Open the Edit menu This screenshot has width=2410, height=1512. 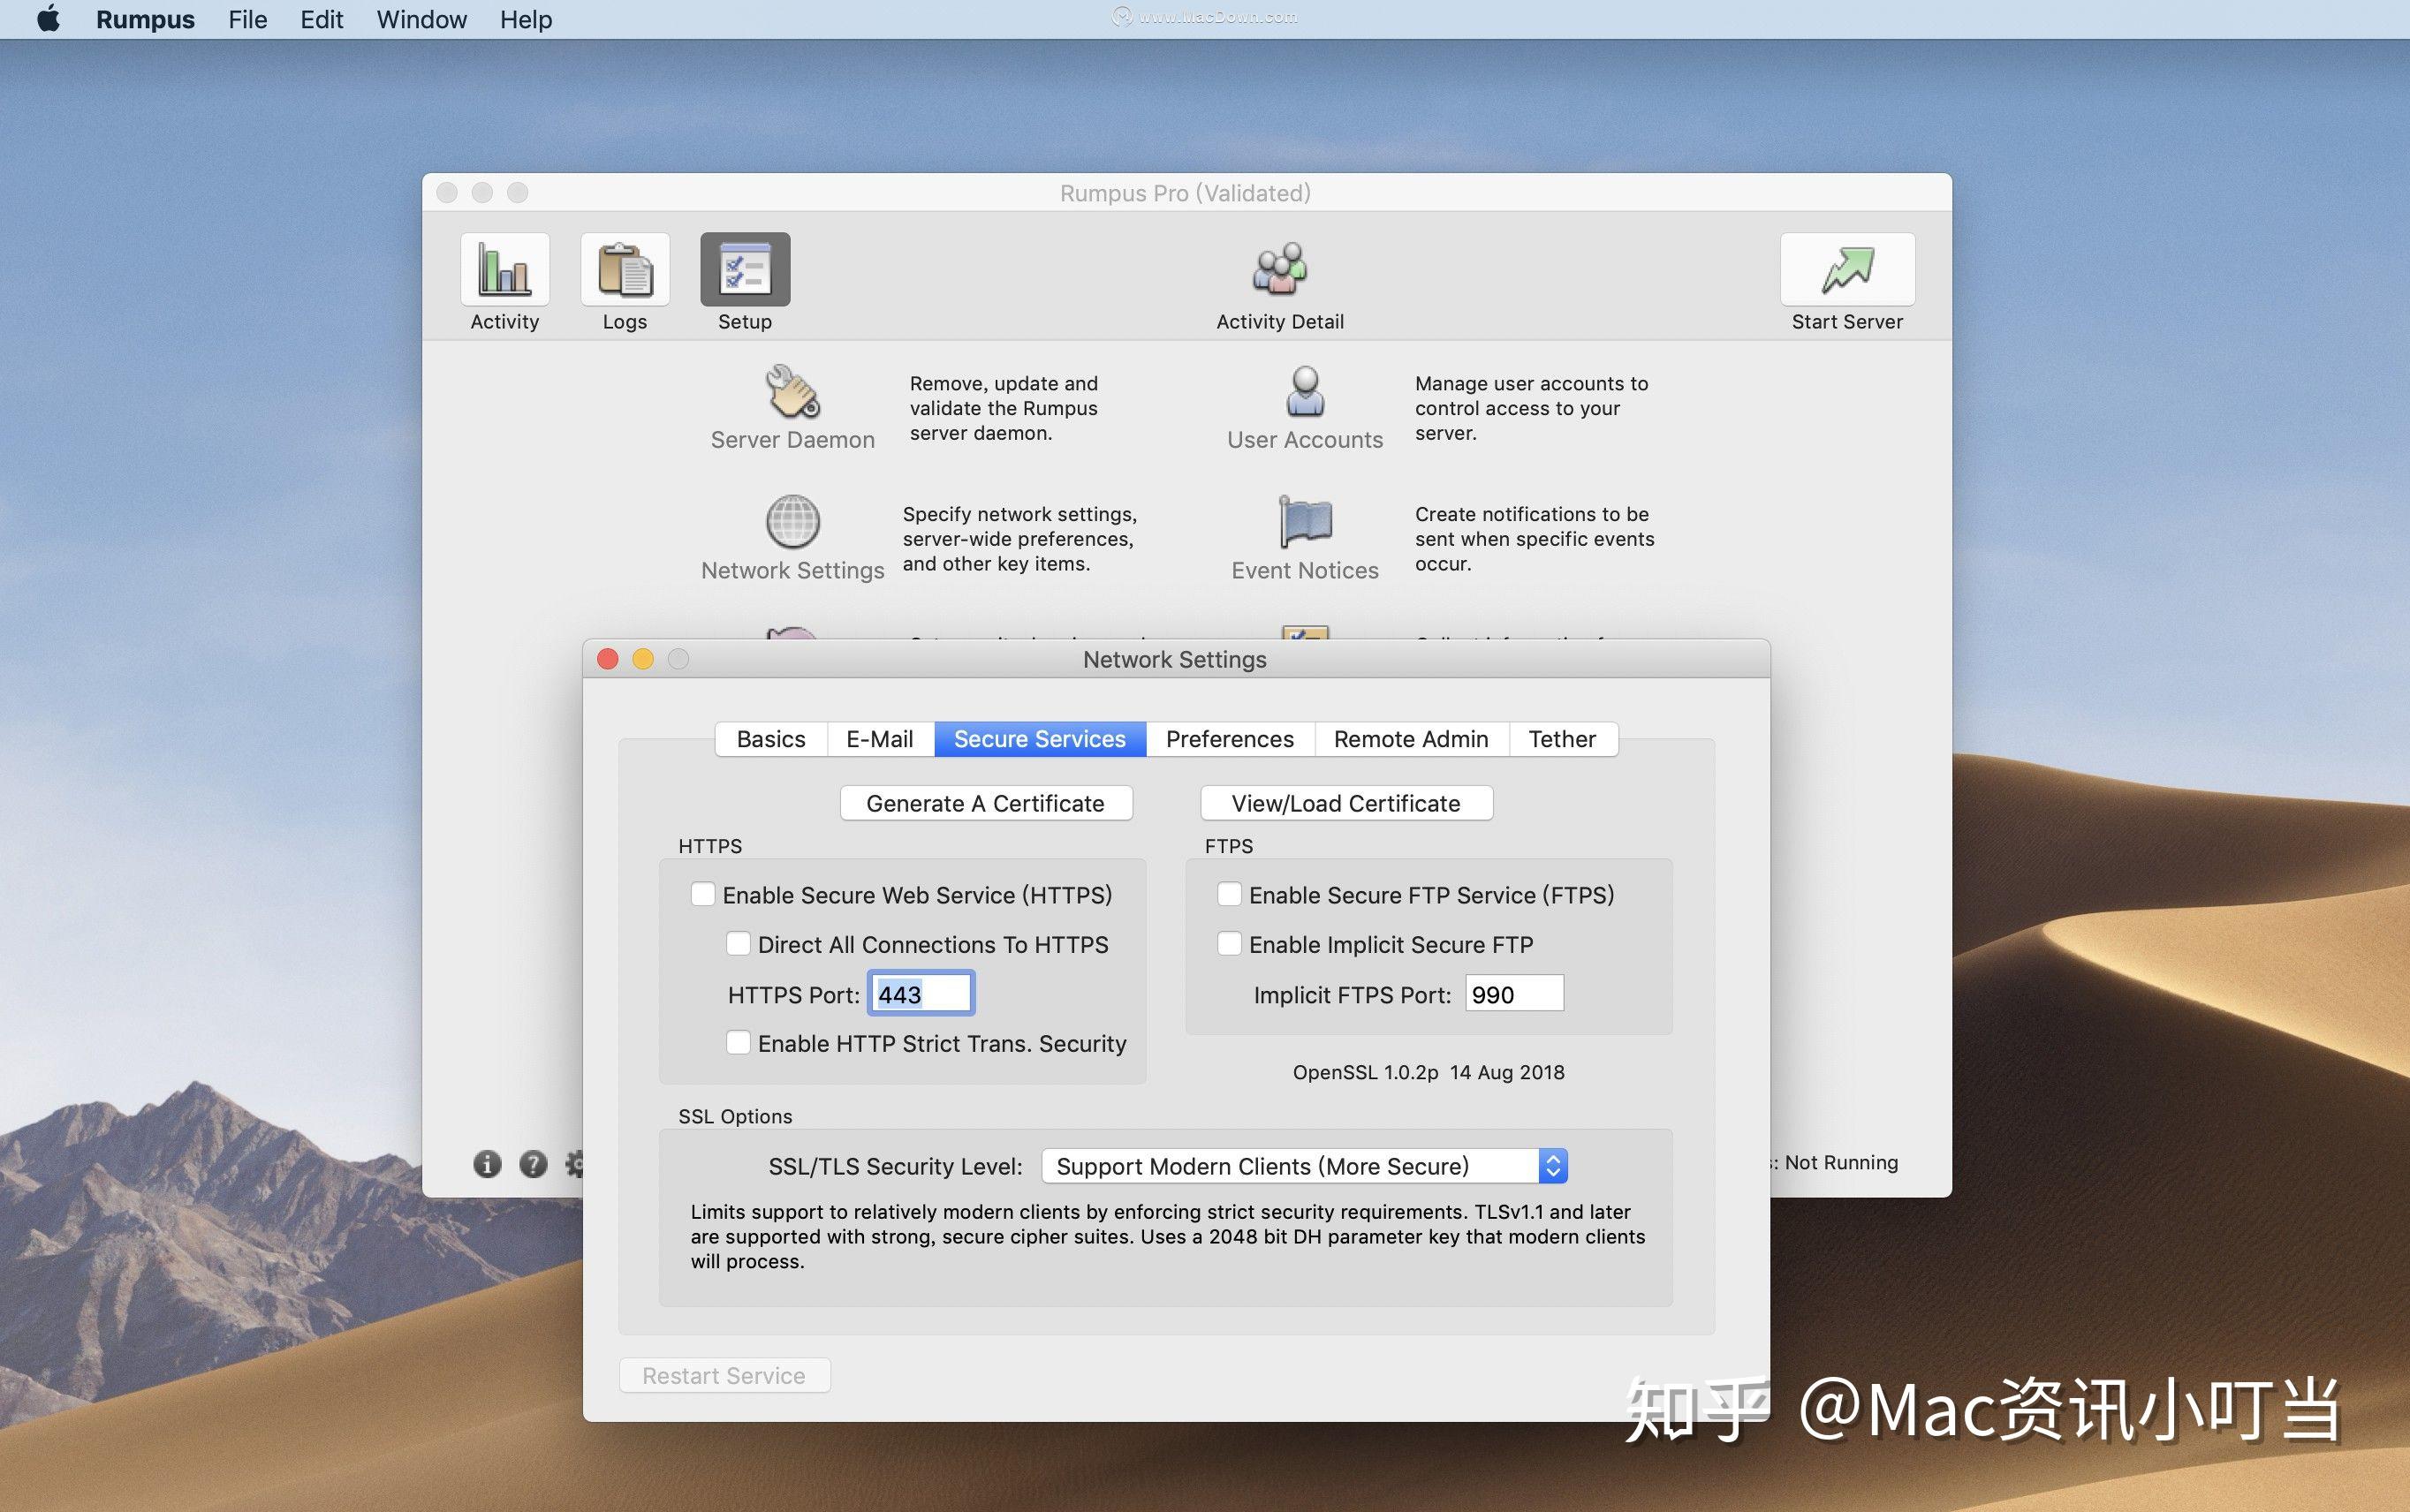[x=322, y=19]
